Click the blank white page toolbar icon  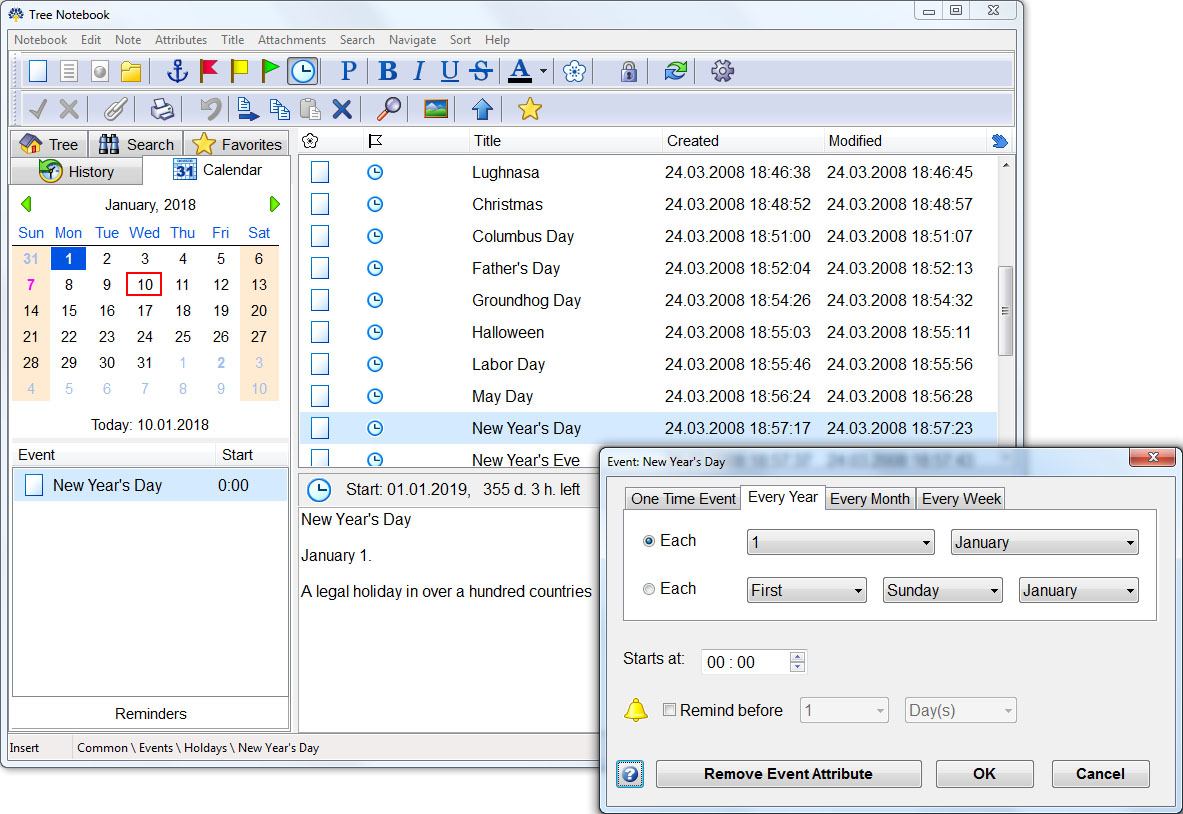click(38, 71)
